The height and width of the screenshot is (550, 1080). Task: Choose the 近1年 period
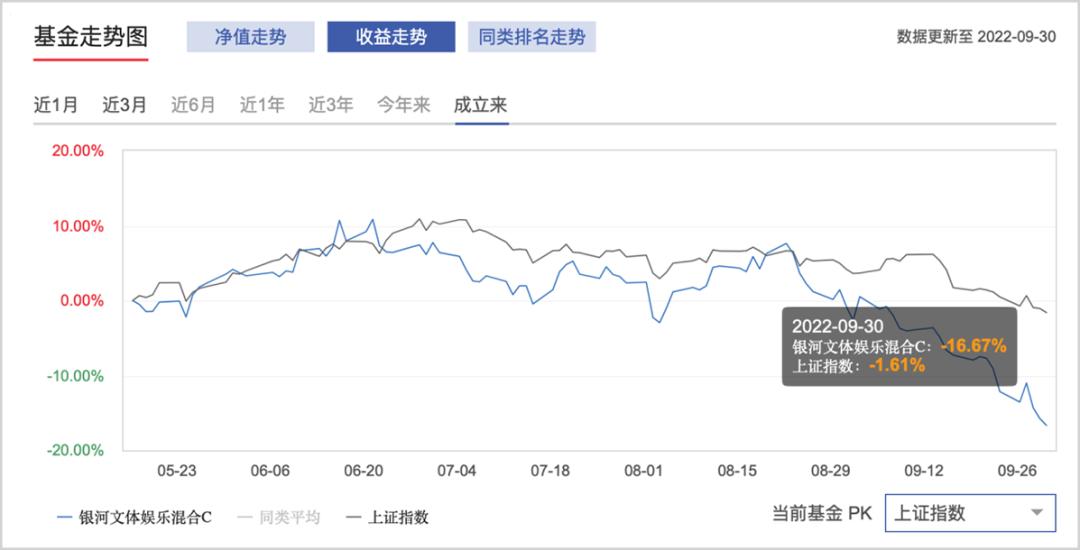[262, 104]
